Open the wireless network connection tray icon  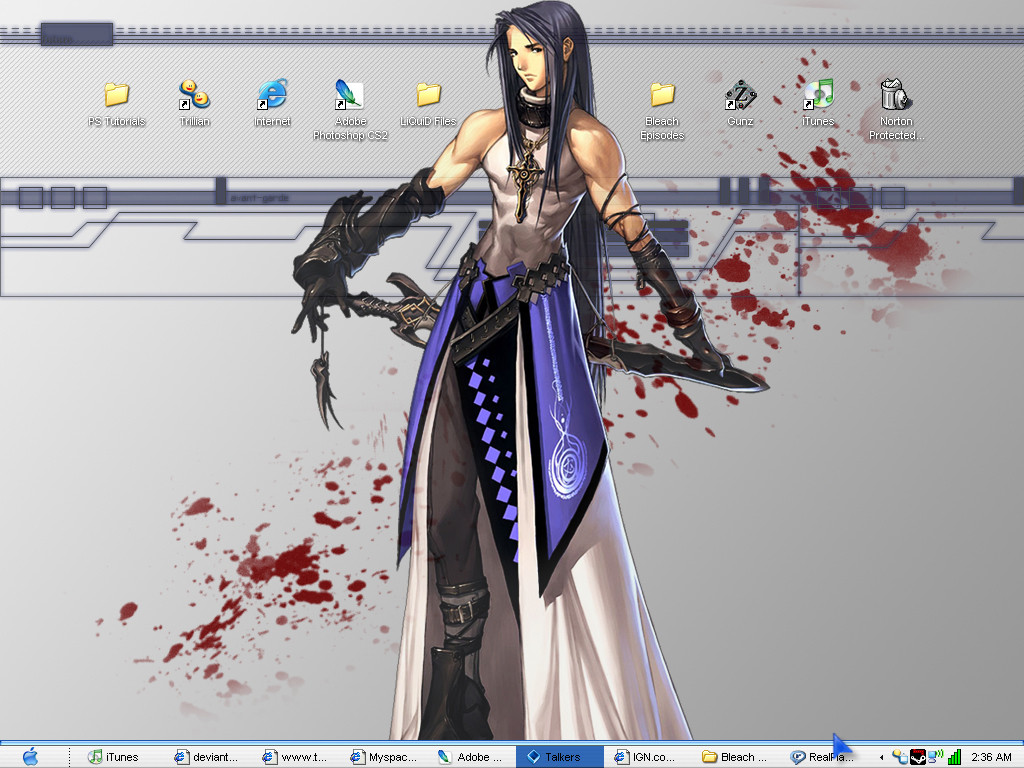click(935, 757)
